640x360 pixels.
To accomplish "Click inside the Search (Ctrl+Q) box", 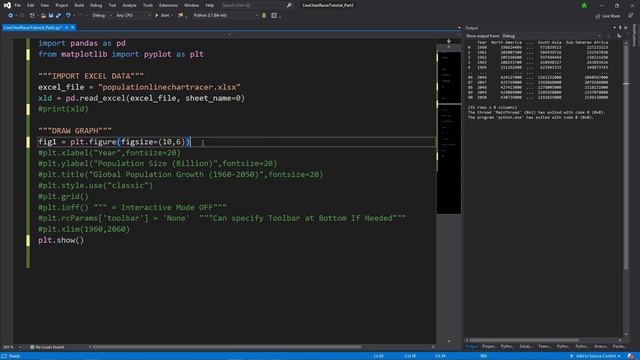I will pyautogui.click(x=252, y=5).
